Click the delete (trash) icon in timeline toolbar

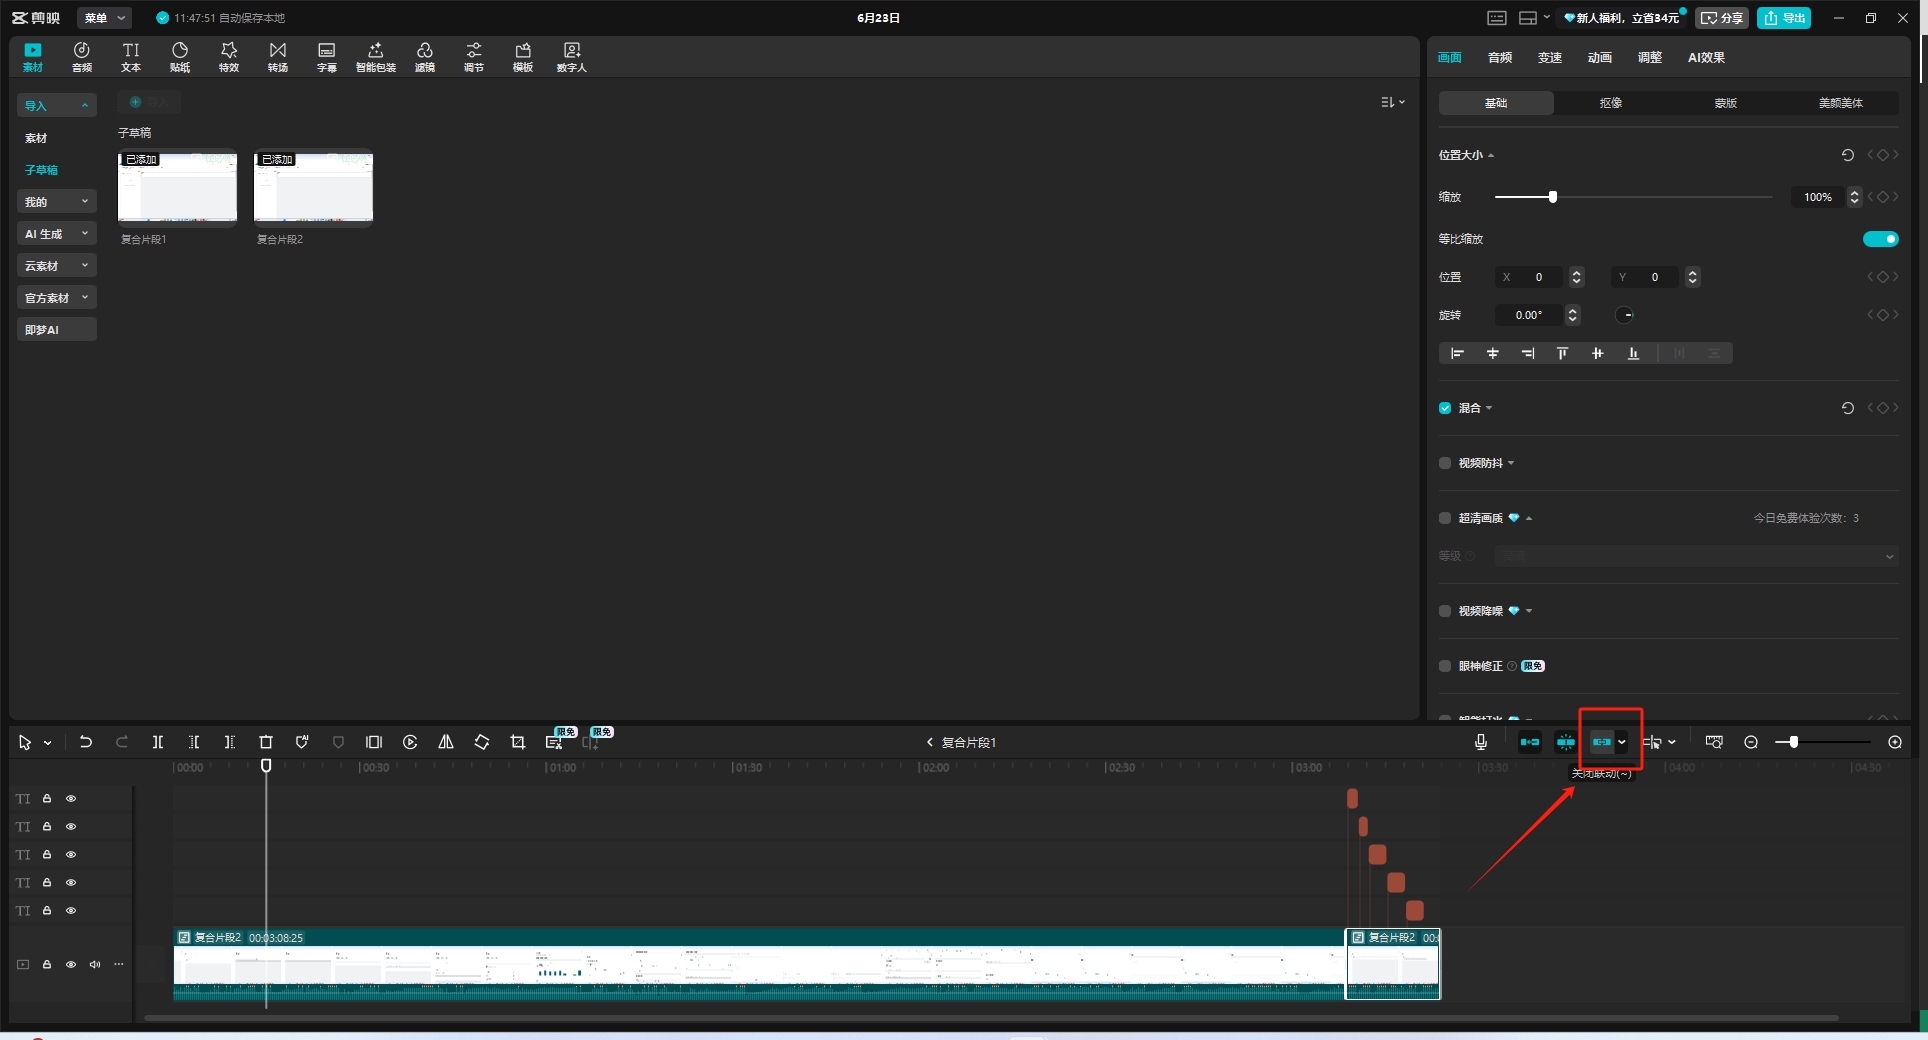click(266, 742)
